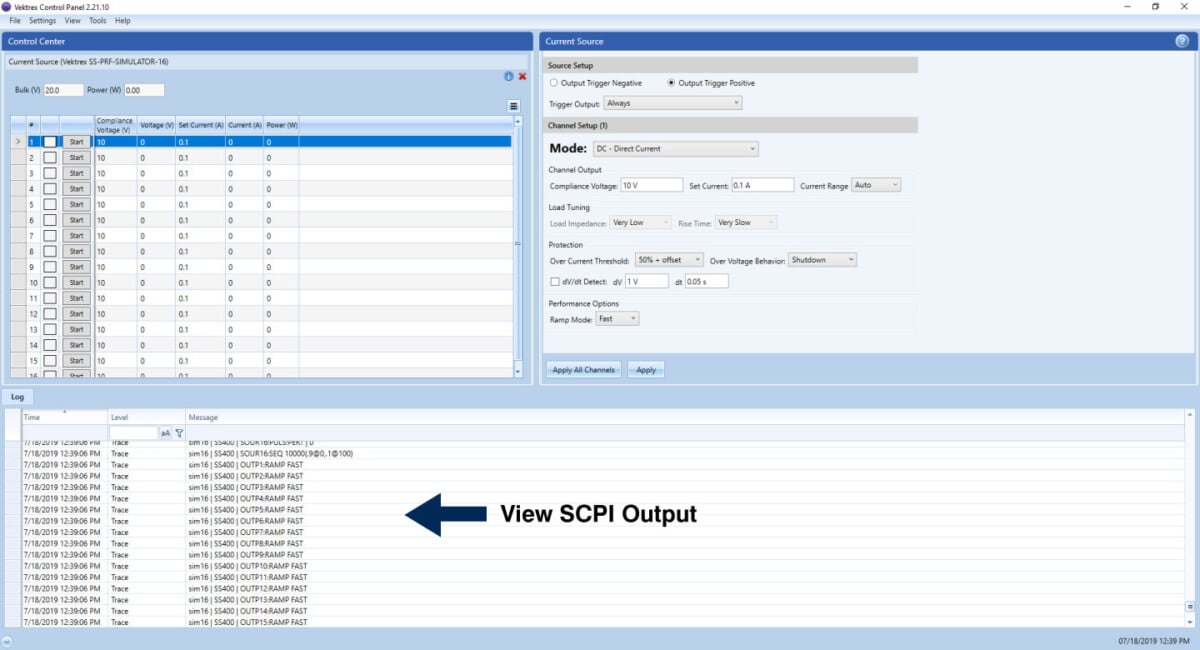Click the dV input field

[646, 282]
